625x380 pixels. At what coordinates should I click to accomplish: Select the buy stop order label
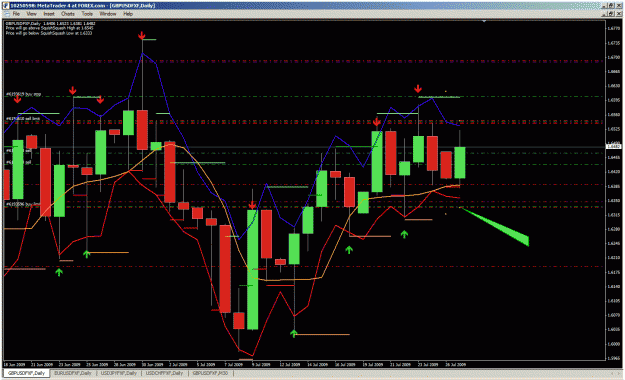coord(24,95)
